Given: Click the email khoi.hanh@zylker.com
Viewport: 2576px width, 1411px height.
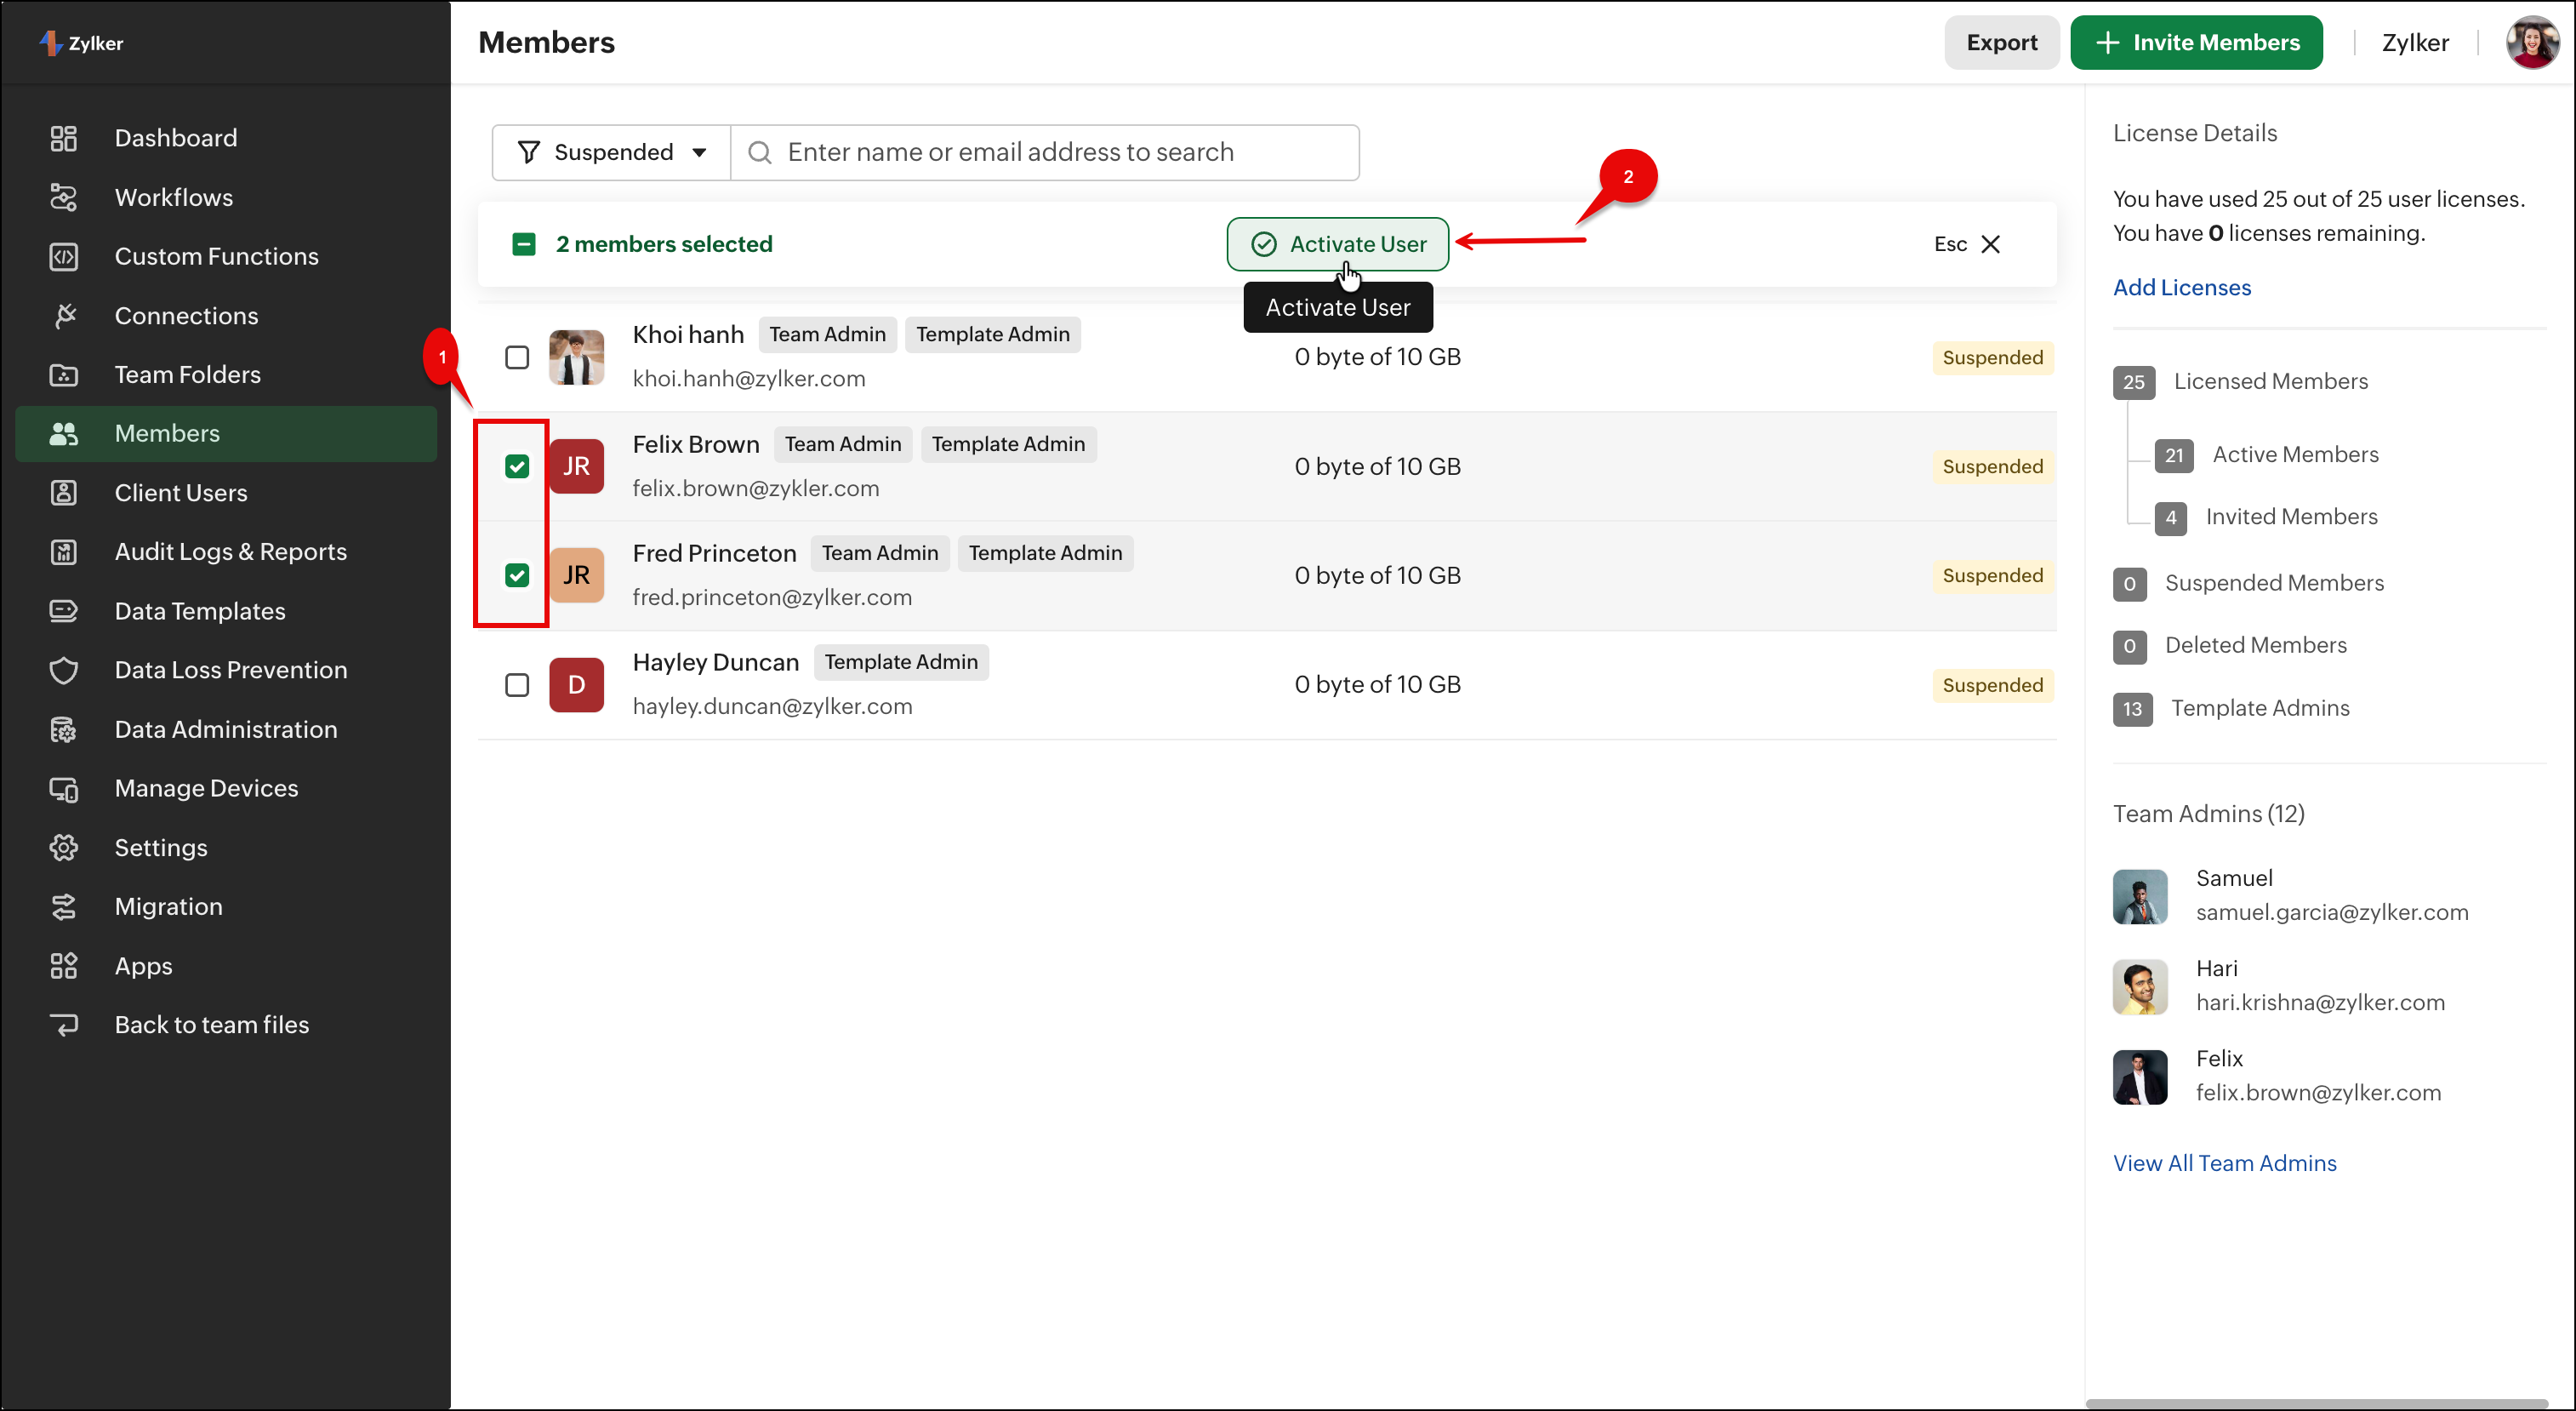Looking at the screenshot, I should click(x=749, y=379).
